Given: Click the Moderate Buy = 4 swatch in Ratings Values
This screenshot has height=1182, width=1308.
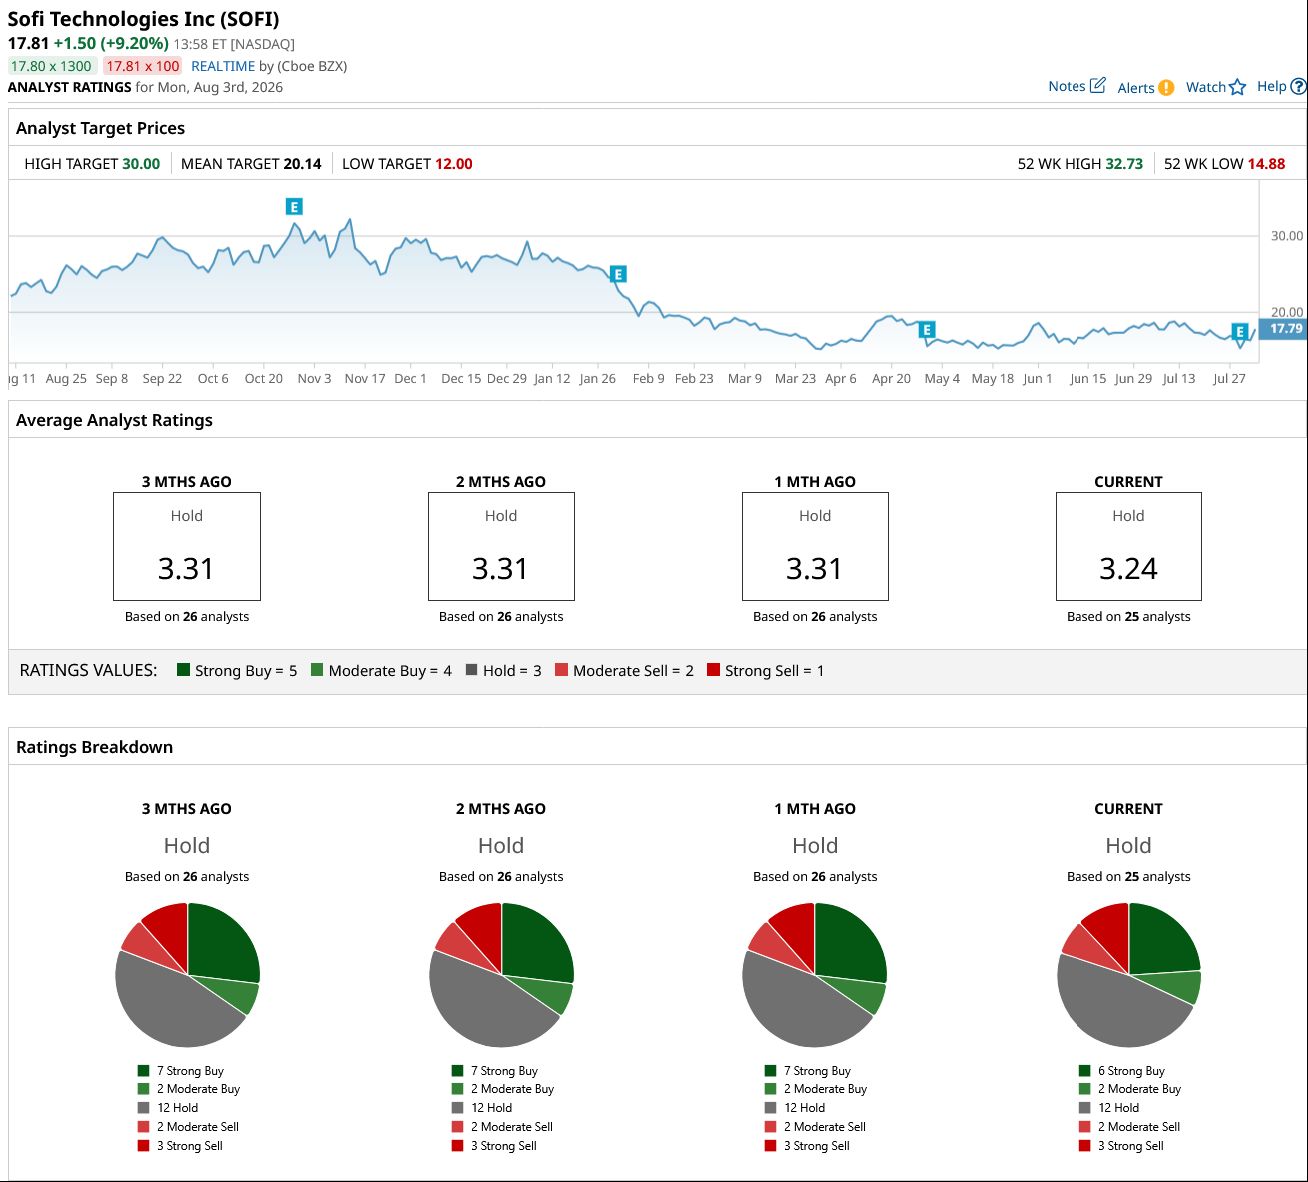Looking at the screenshot, I should [317, 670].
